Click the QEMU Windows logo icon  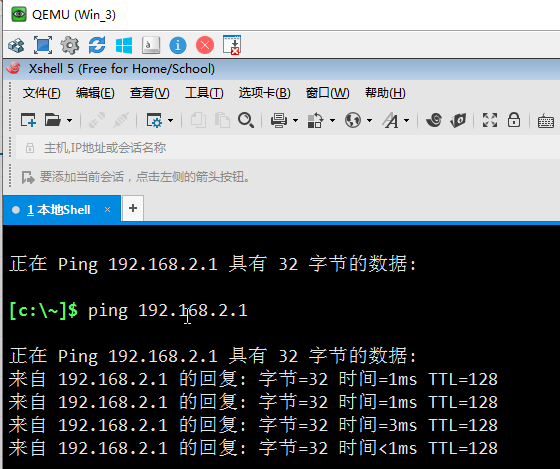coord(124,45)
